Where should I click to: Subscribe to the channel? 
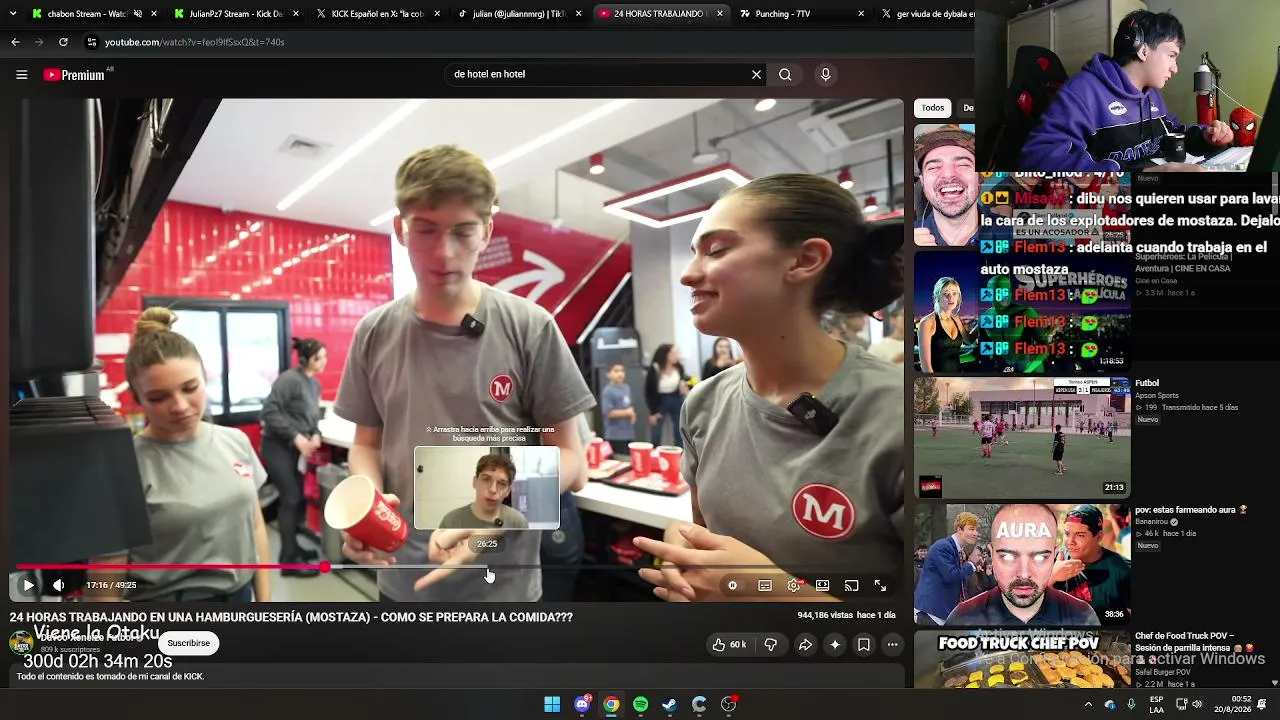189,643
